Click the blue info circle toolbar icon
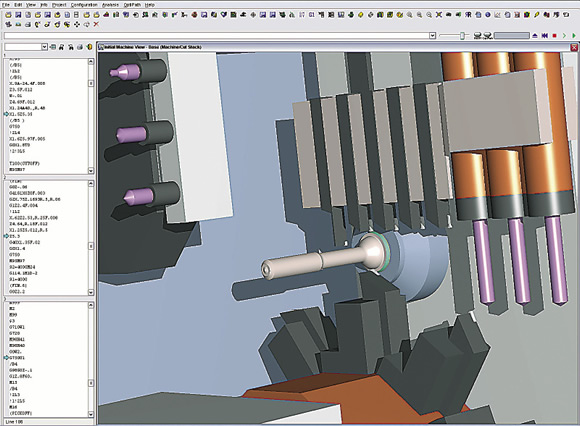 [x=488, y=15]
